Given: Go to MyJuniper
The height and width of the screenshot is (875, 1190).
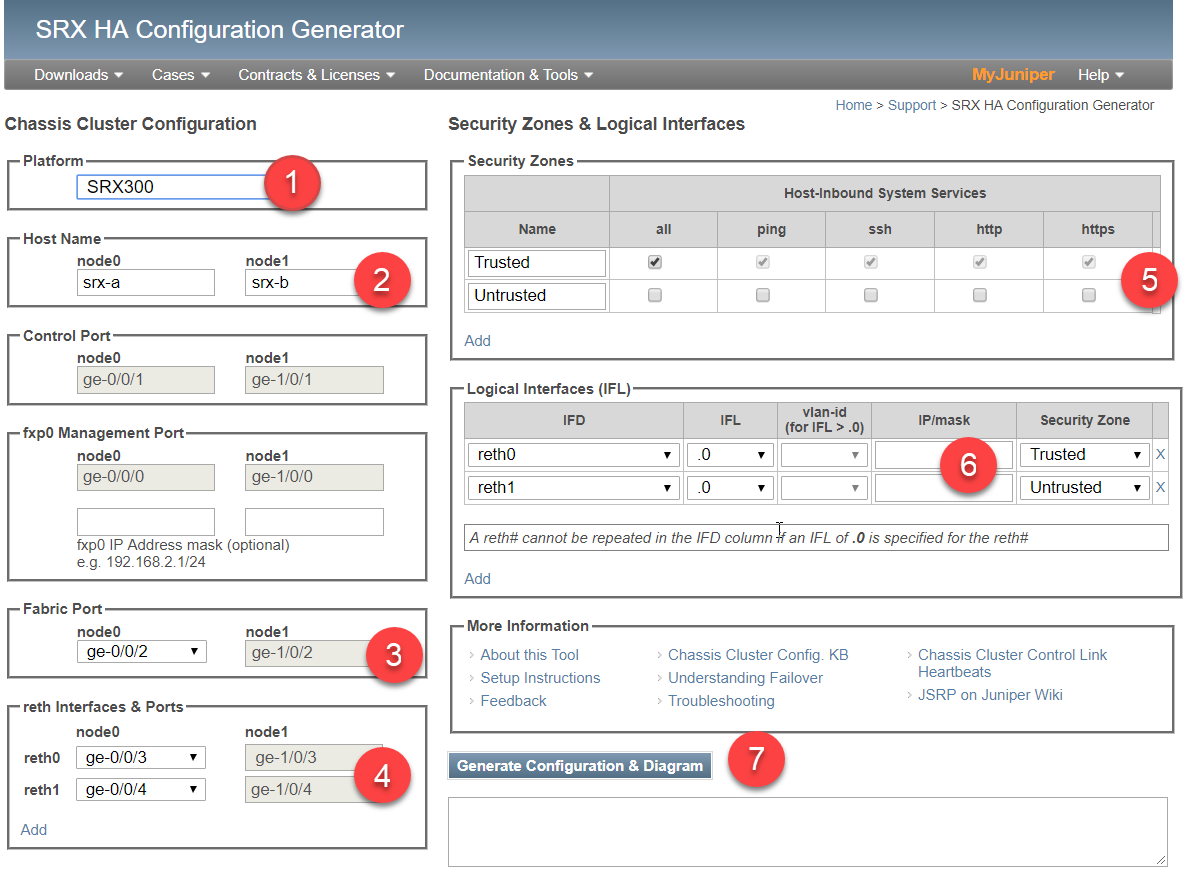Looking at the screenshot, I should [x=1013, y=74].
